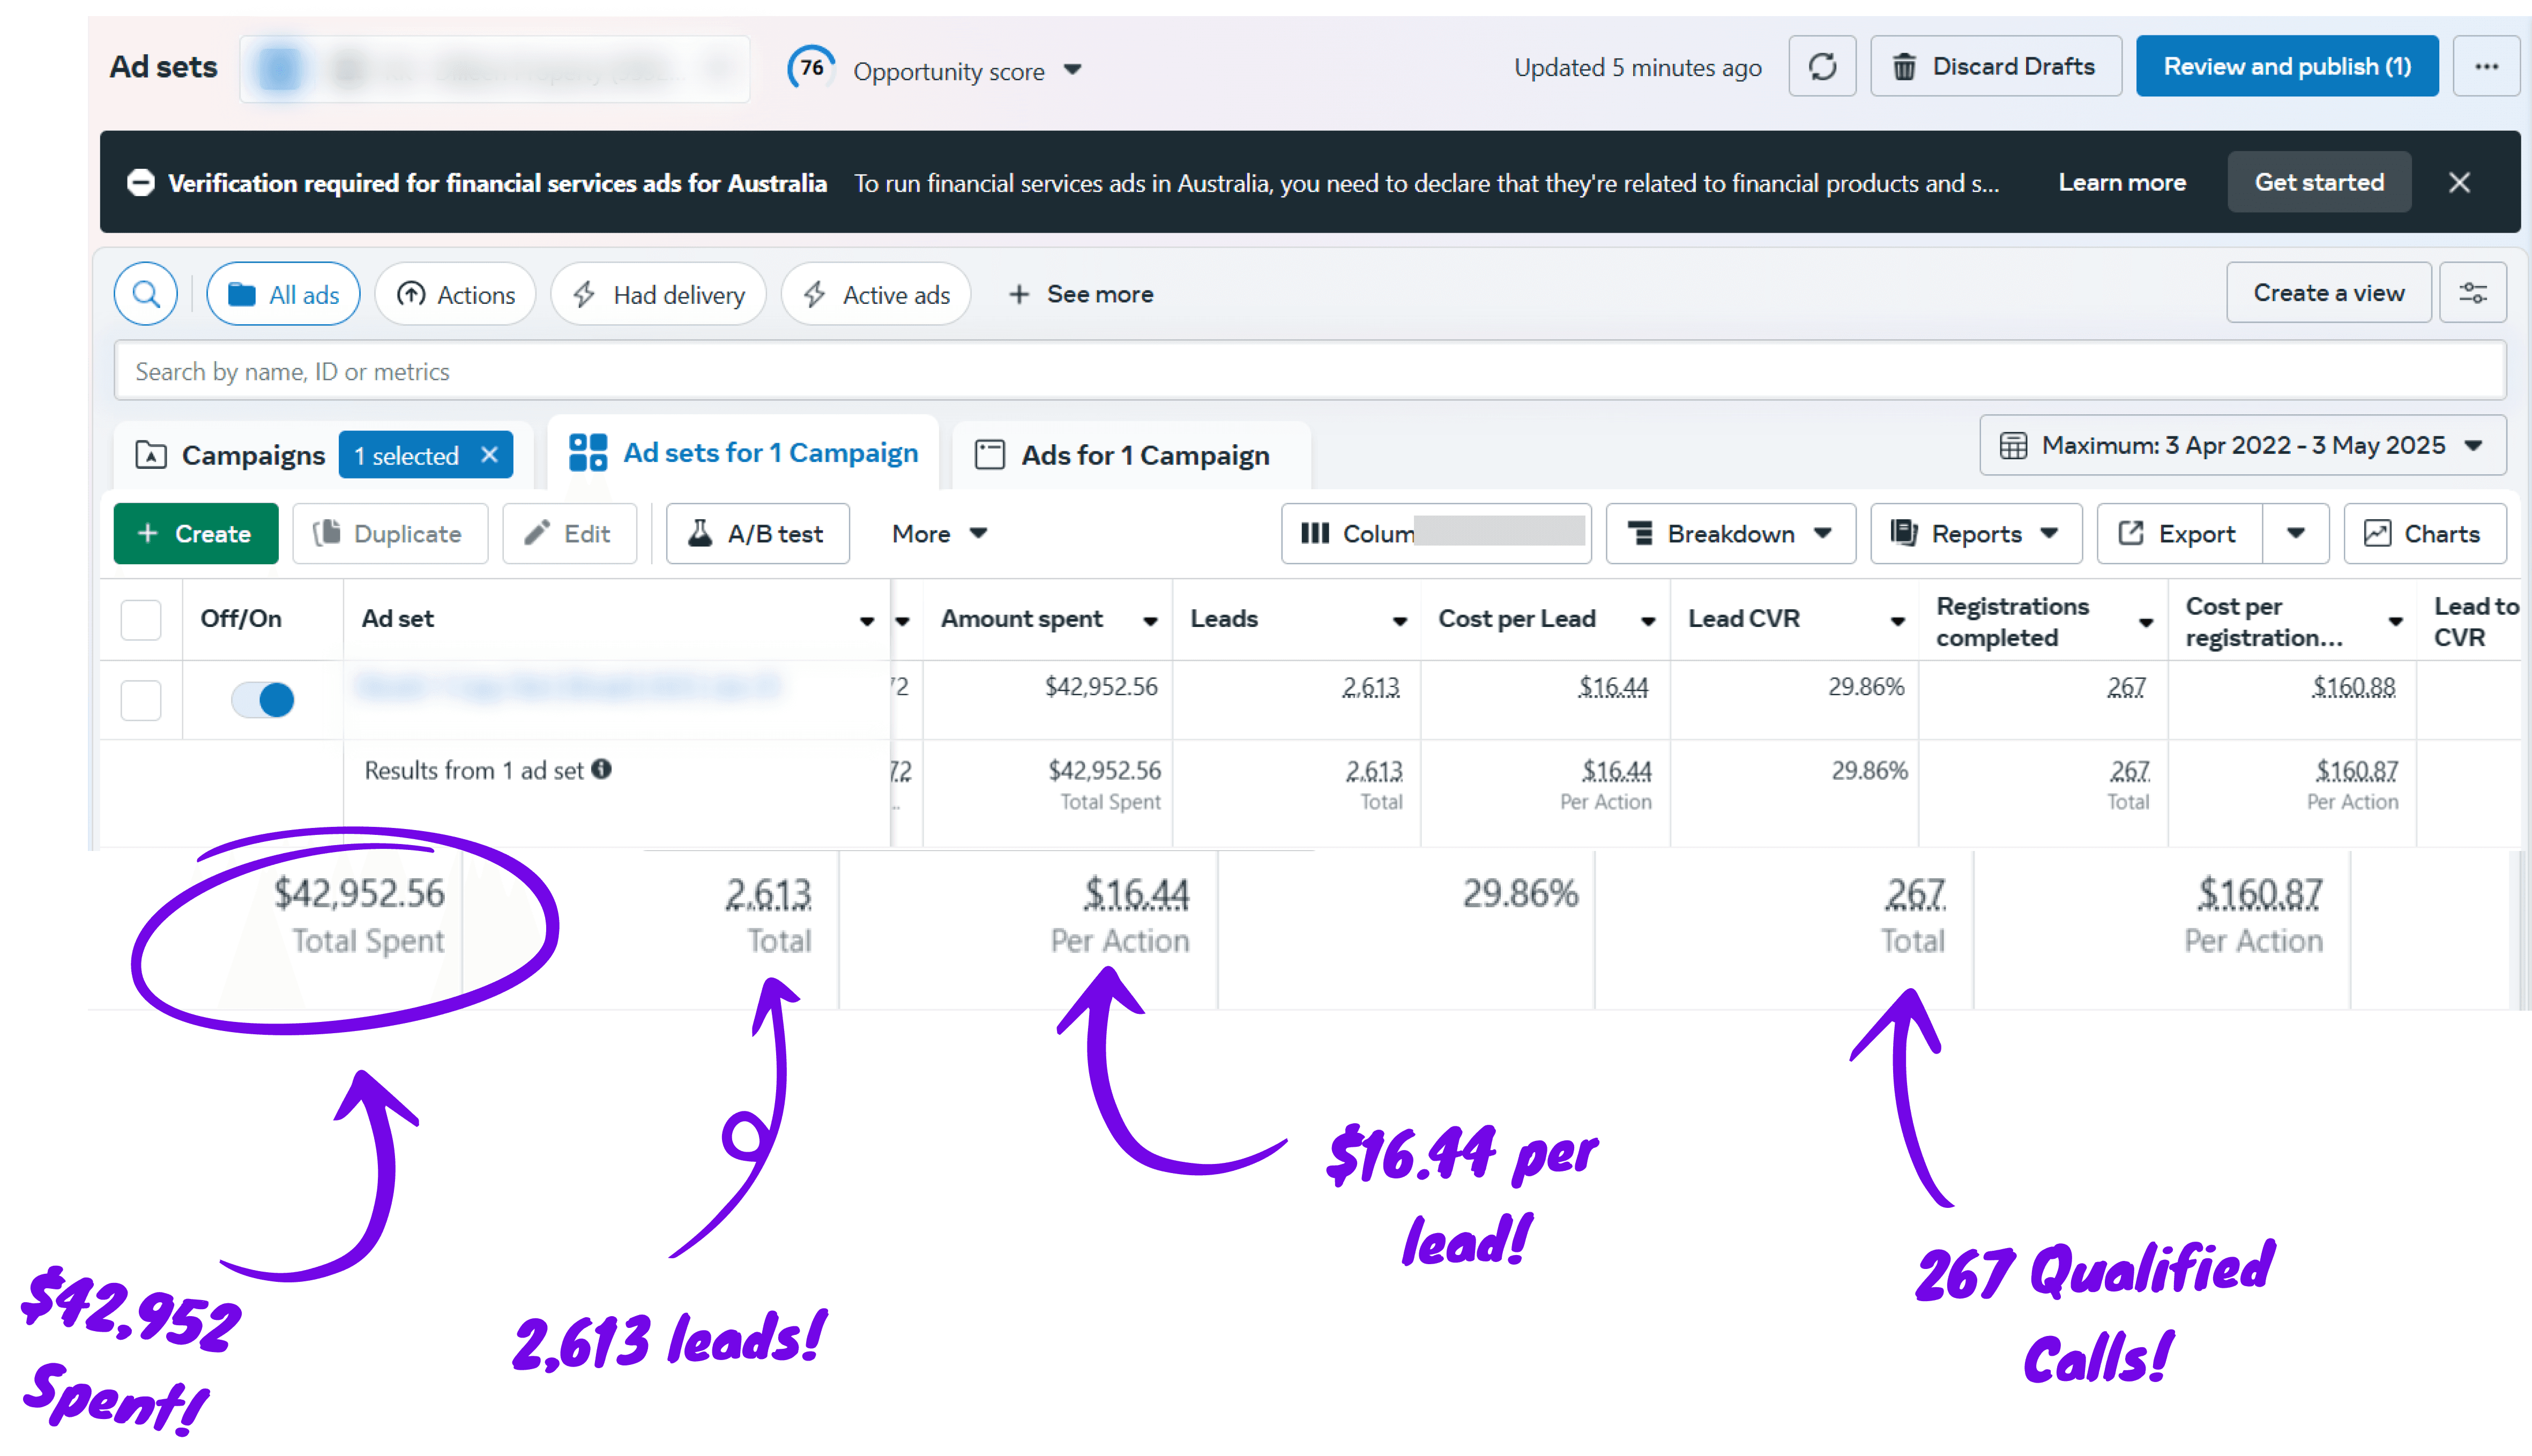Expand the Breakdown dropdown
The width and height of the screenshot is (2532, 1456).
[1730, 534]
